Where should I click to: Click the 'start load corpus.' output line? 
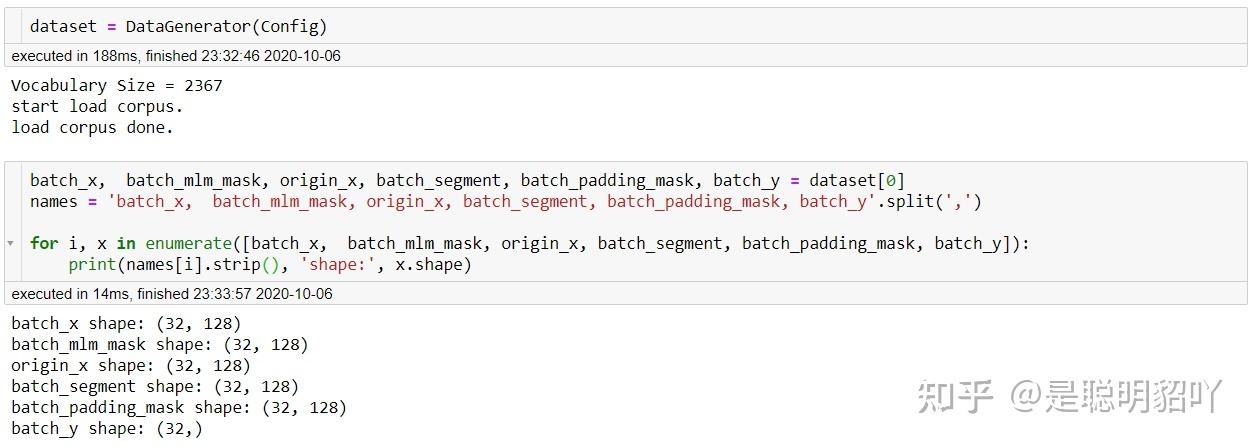97,107
